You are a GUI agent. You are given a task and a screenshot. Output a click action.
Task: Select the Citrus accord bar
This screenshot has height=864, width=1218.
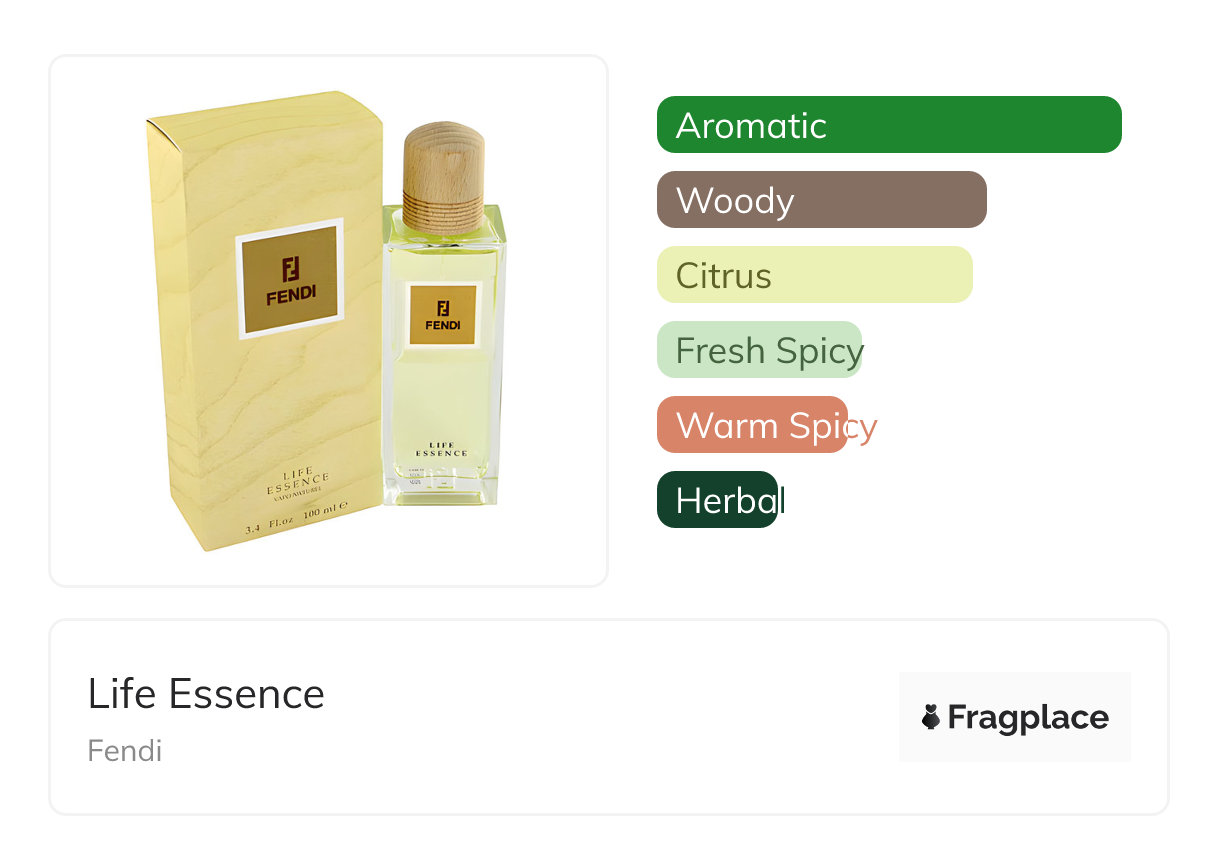point(815,275)
